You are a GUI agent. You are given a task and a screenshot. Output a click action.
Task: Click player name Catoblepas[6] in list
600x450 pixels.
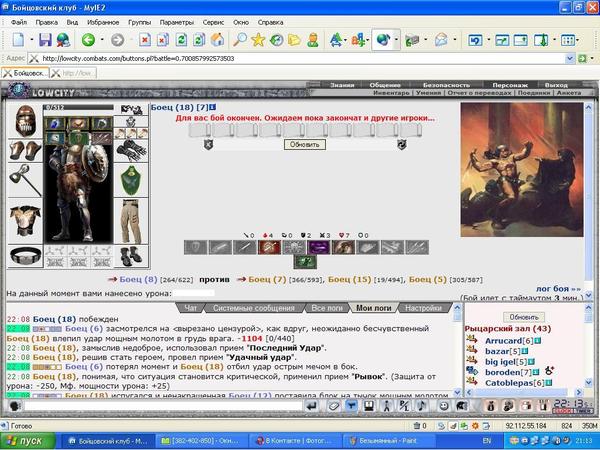(x=514, y=383)
